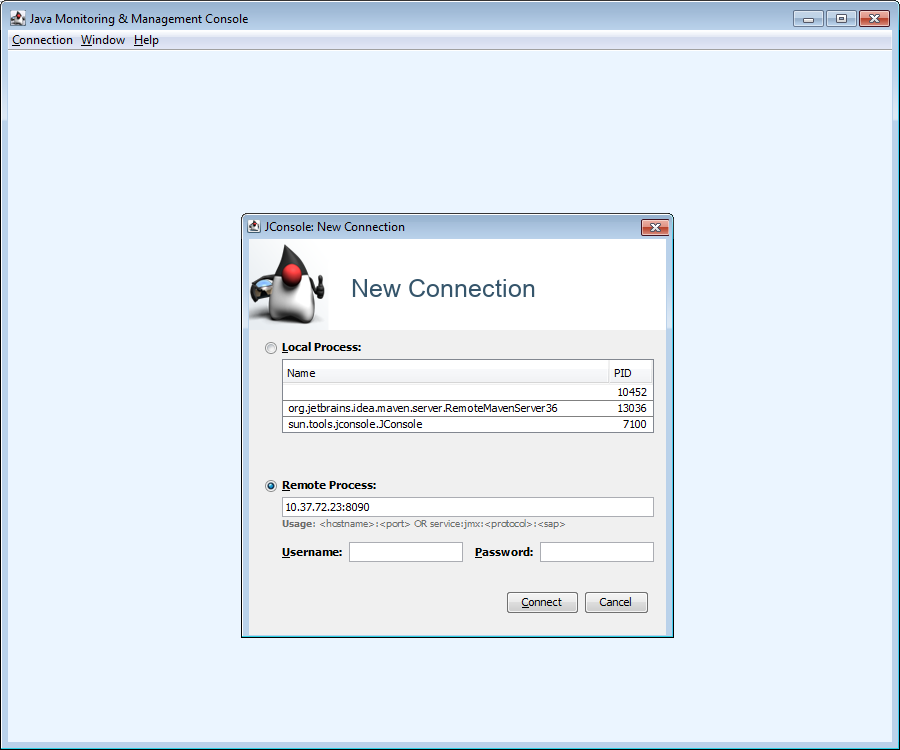This screenshot has width=900, height=750.
Task: Select the Local Process radio button
Action: click(270, 348)
